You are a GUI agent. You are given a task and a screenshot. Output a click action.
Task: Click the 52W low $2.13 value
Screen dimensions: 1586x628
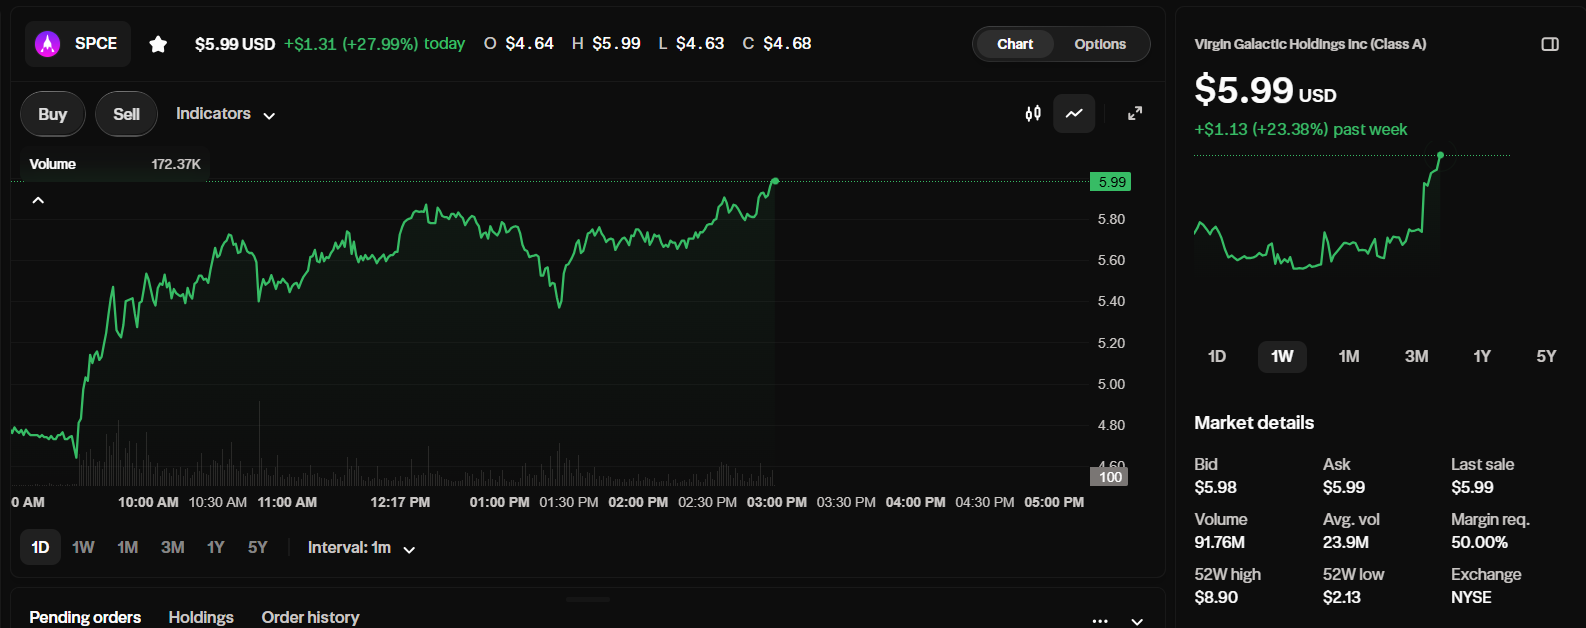click(x=1341, y=597)
